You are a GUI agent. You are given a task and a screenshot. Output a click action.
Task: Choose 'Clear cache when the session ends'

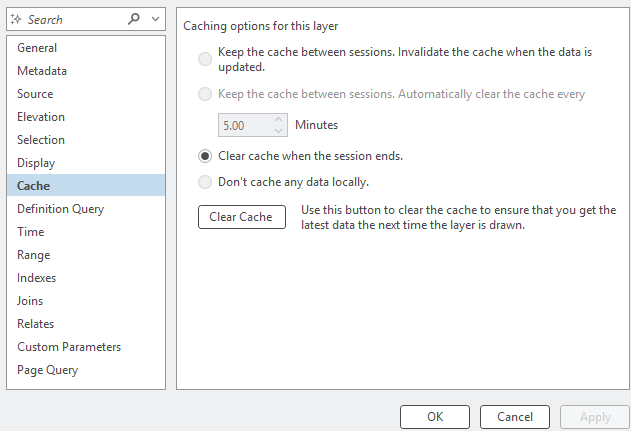[205, 156]
